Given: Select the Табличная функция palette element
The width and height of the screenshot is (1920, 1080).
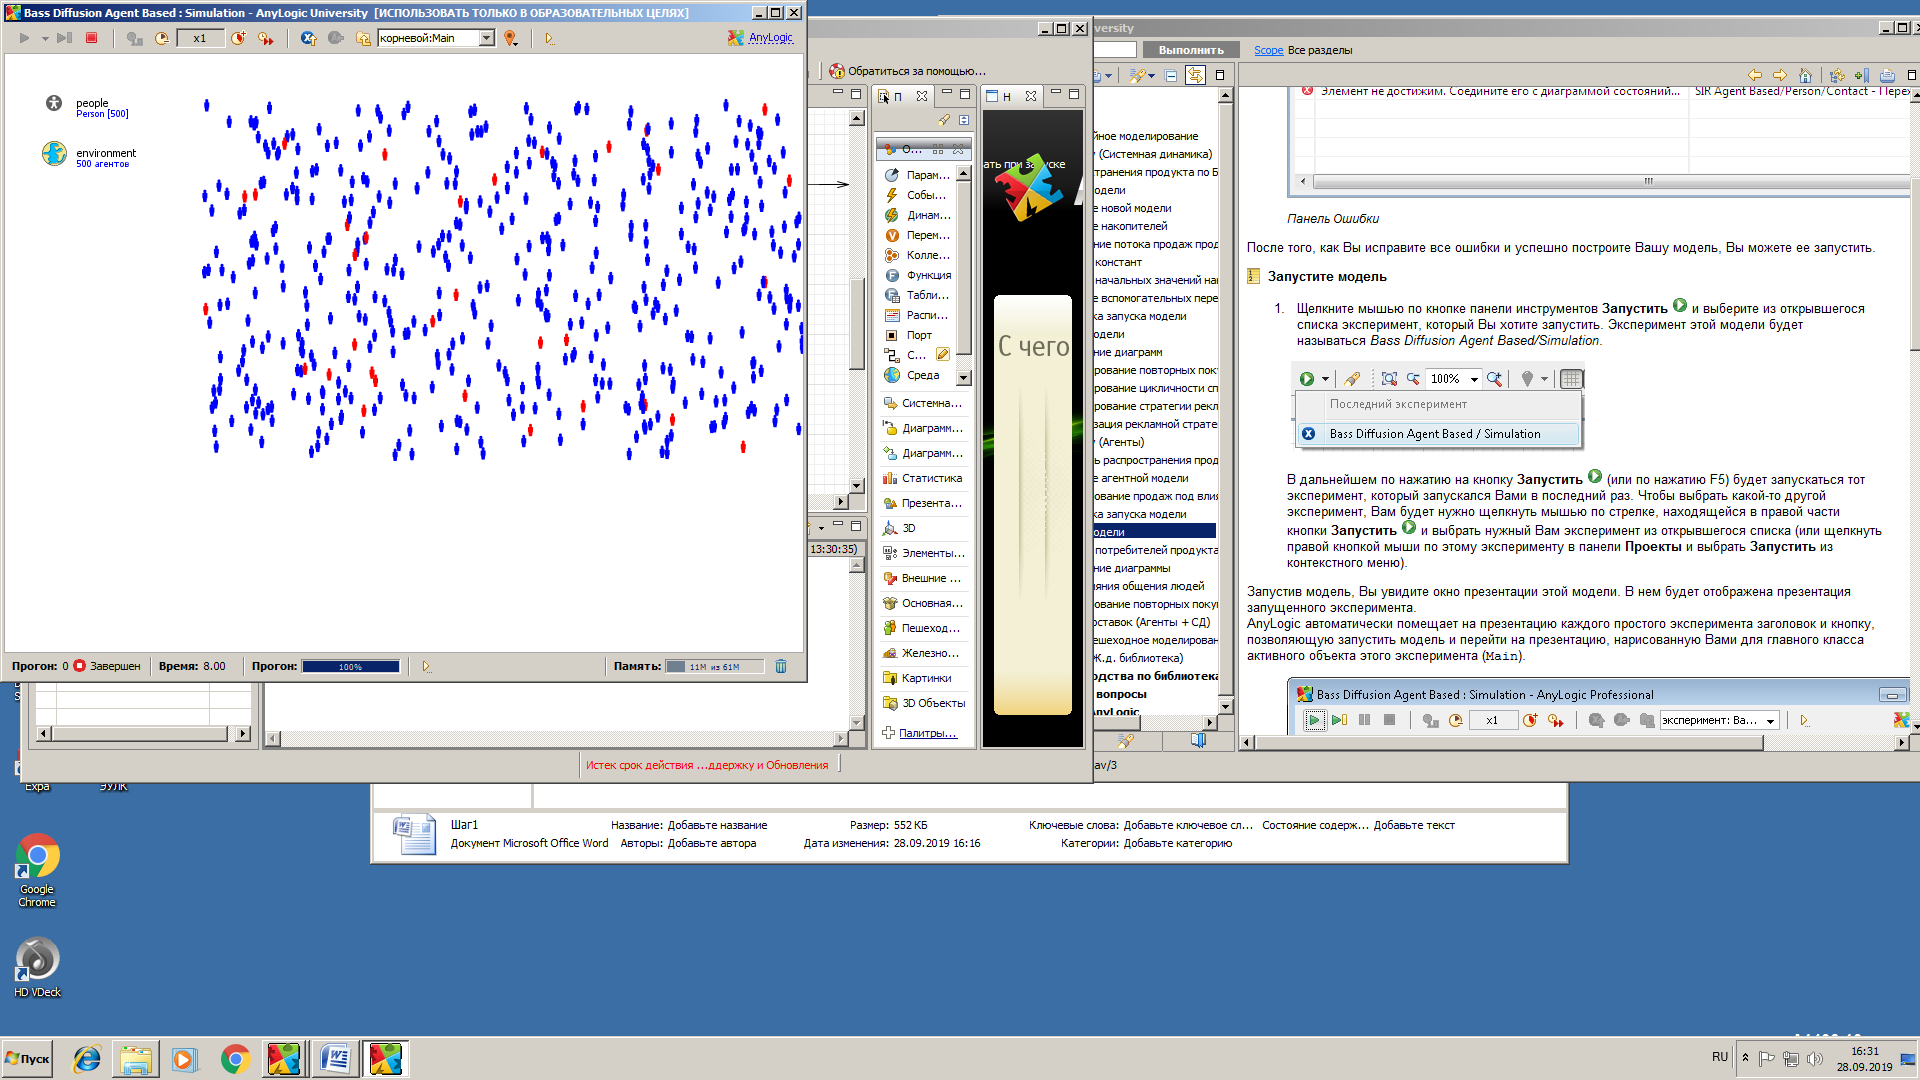Looking at the screenshot, I should 917,295.
